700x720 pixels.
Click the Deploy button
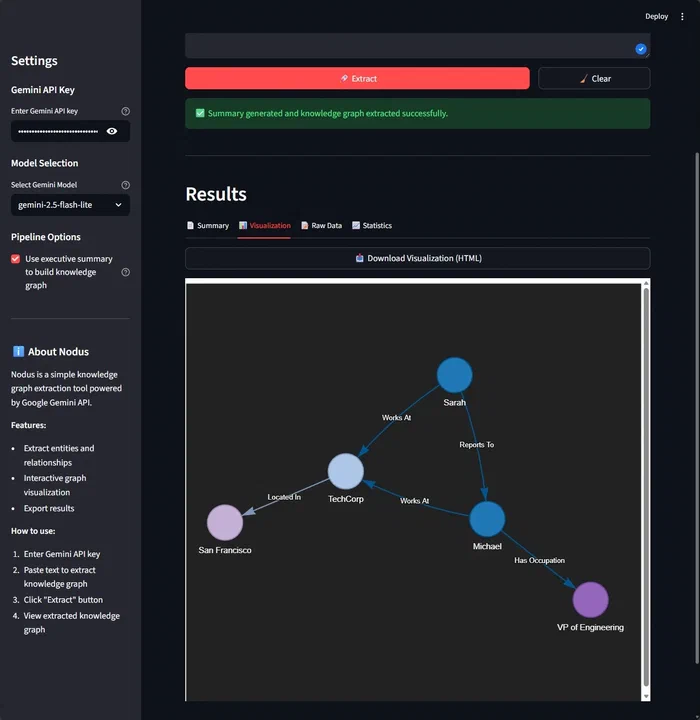[656, 17]
